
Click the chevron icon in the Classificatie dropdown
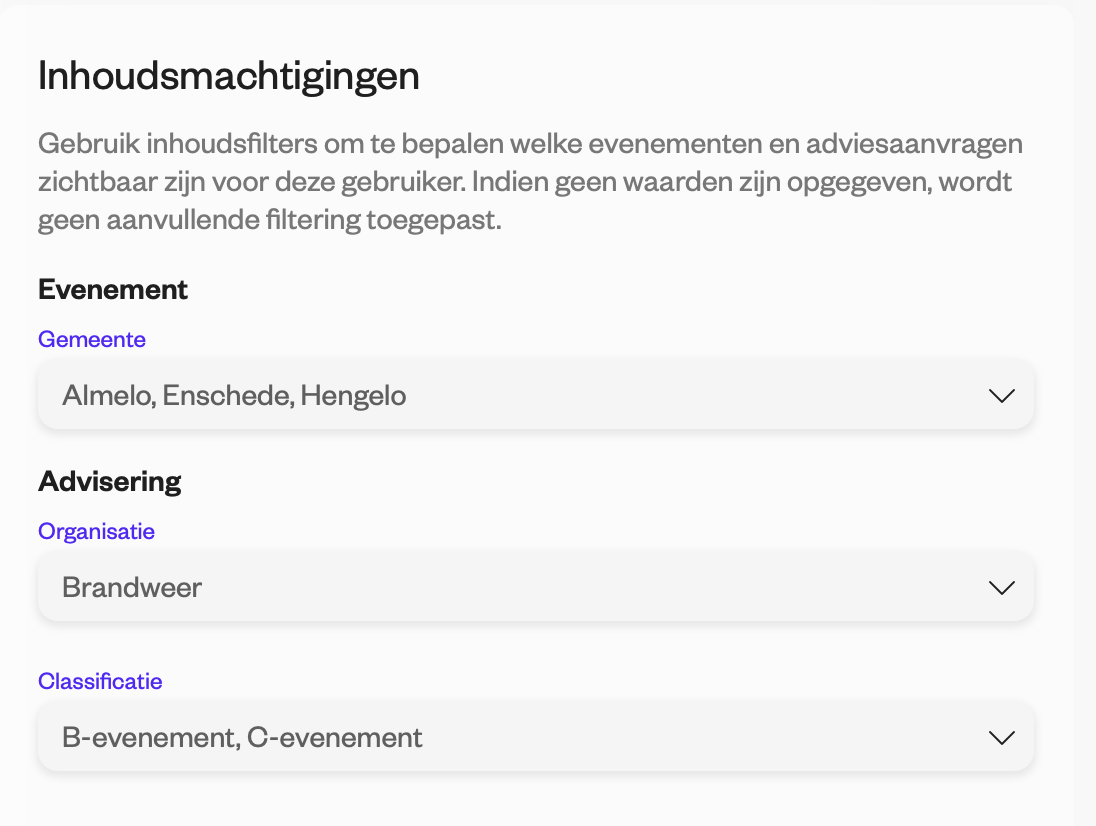pos(1002,737)
